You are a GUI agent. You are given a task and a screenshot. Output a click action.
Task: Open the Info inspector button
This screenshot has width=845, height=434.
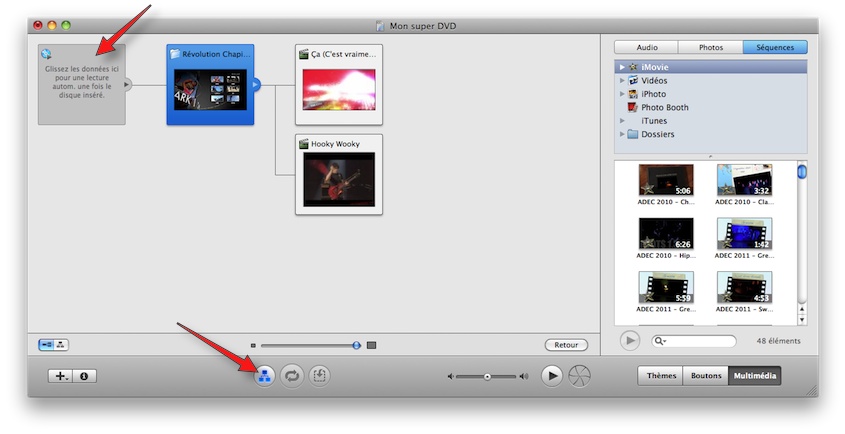(84, 376)
